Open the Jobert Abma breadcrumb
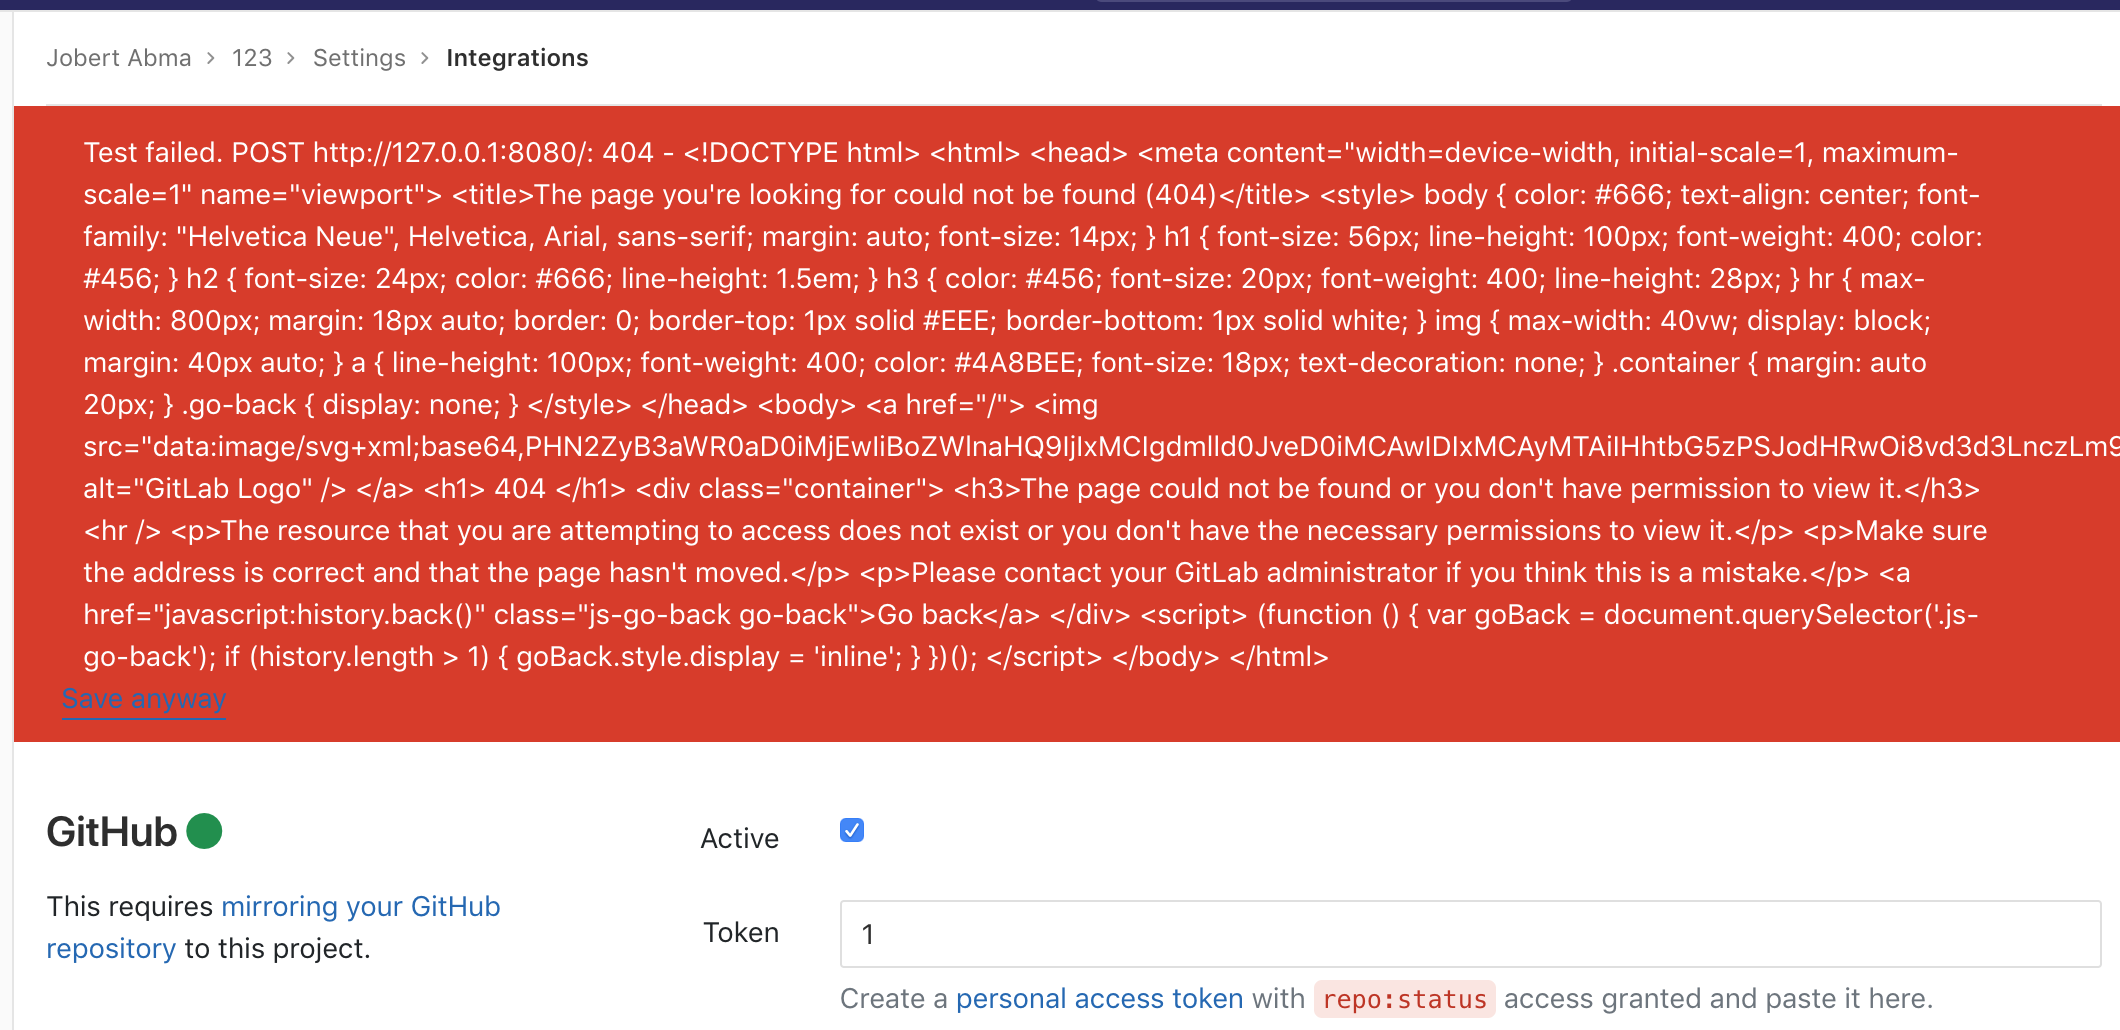The height and width of the screenshot is (1030, 2120). click(118, 58)
